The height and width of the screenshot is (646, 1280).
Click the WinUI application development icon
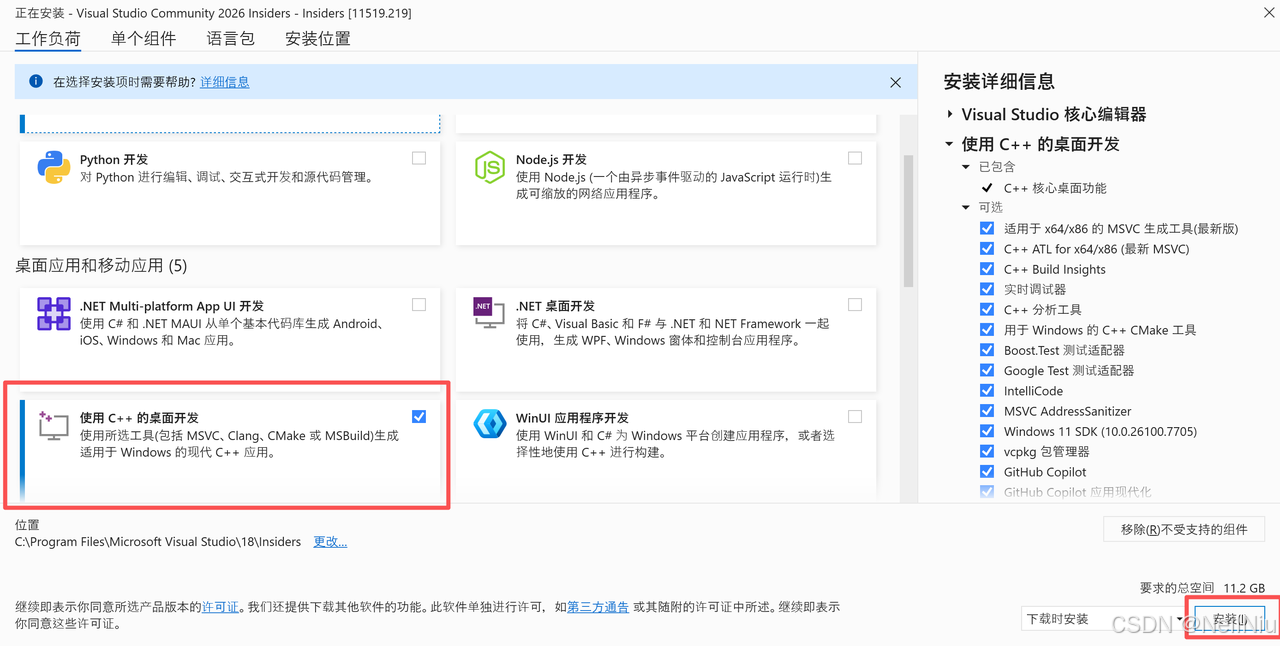tap(489, 425)
